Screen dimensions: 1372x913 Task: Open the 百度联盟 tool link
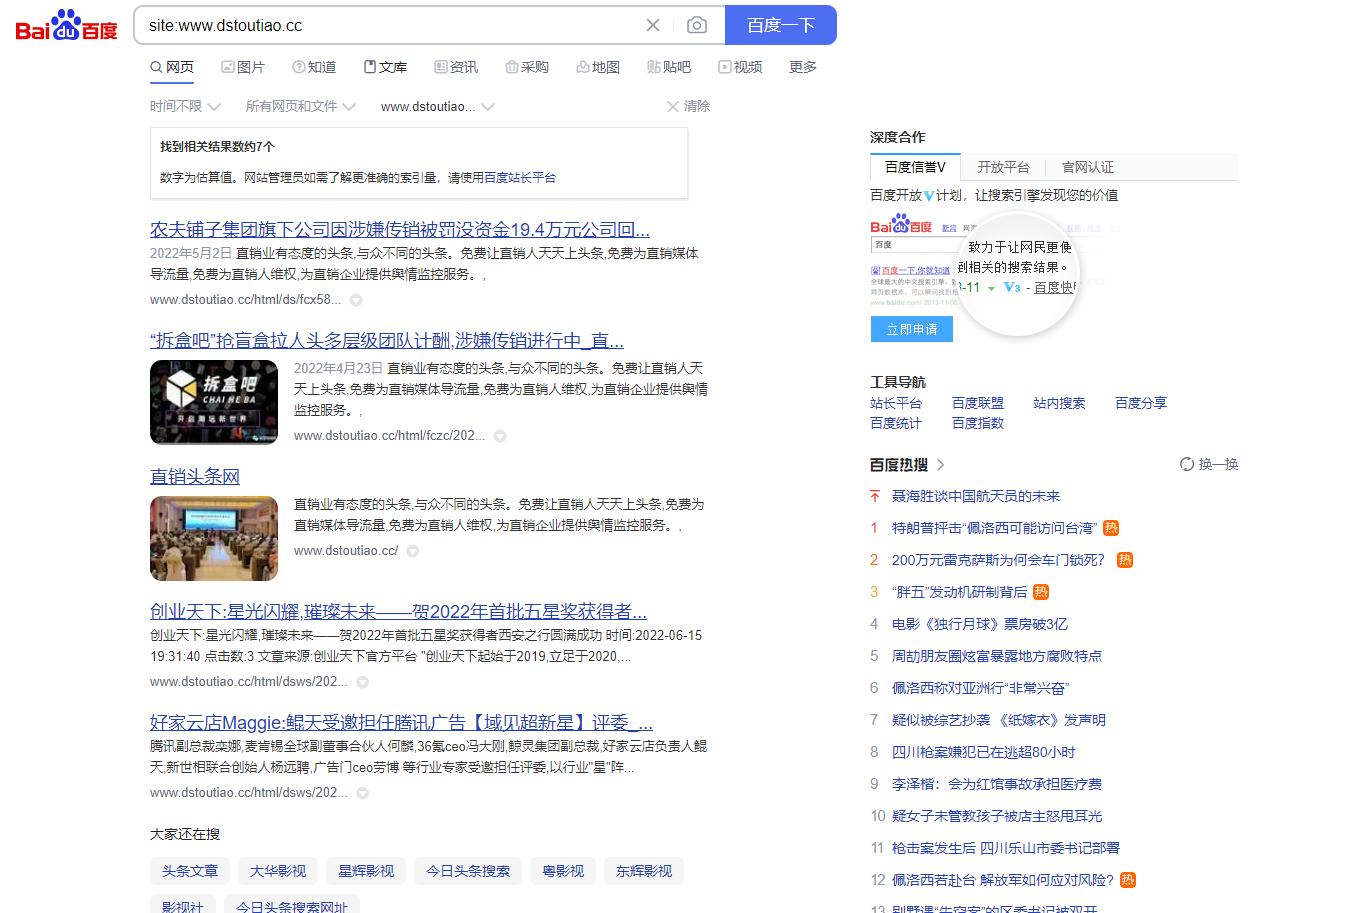(978, 403)
